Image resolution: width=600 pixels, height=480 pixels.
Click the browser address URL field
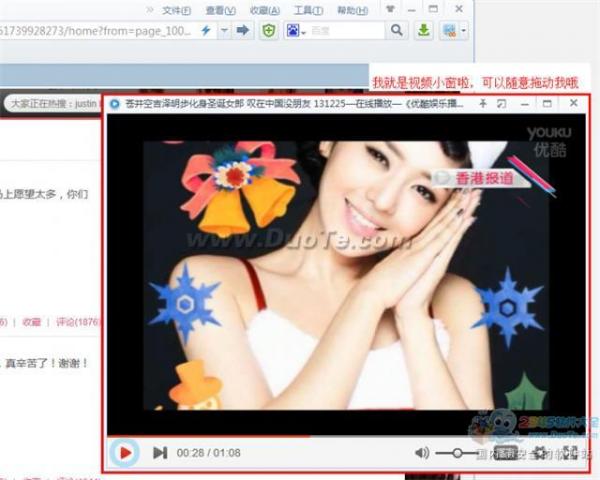(x=98, y=31)
